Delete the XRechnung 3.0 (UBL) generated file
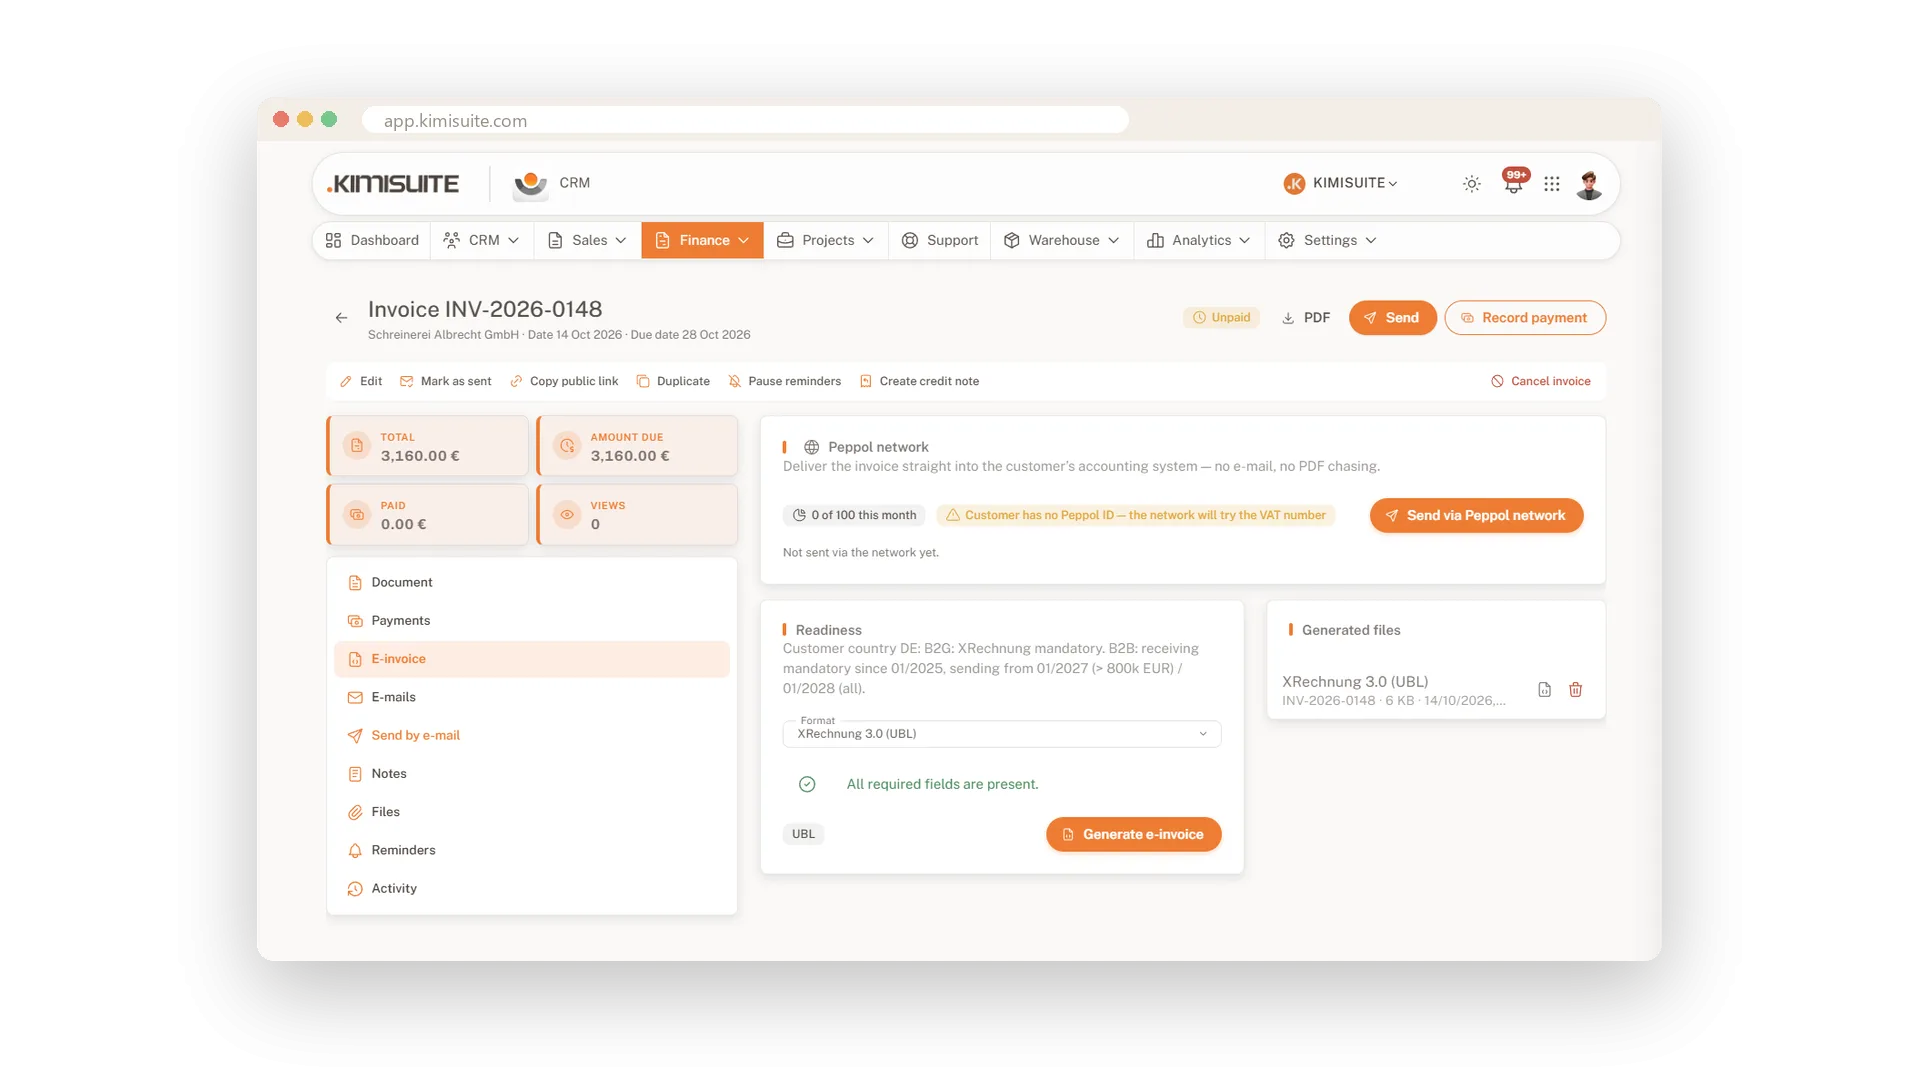 (x=1575, y=690)
